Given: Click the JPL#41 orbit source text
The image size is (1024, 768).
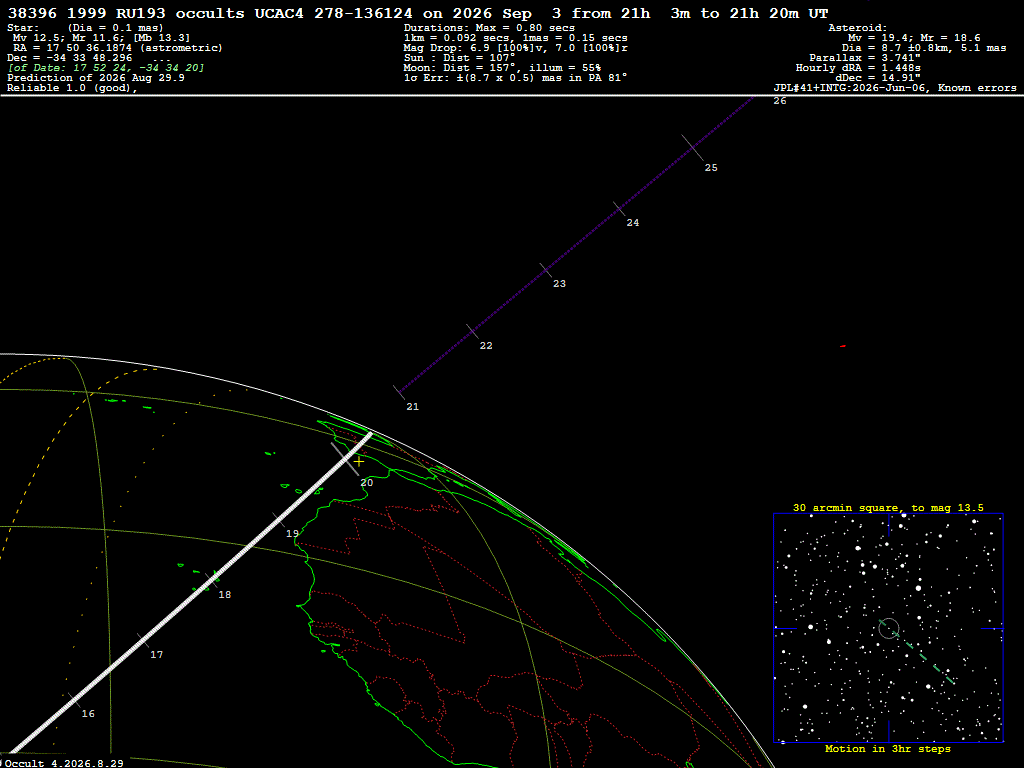Looking at the screenshot, I should 895,88.
